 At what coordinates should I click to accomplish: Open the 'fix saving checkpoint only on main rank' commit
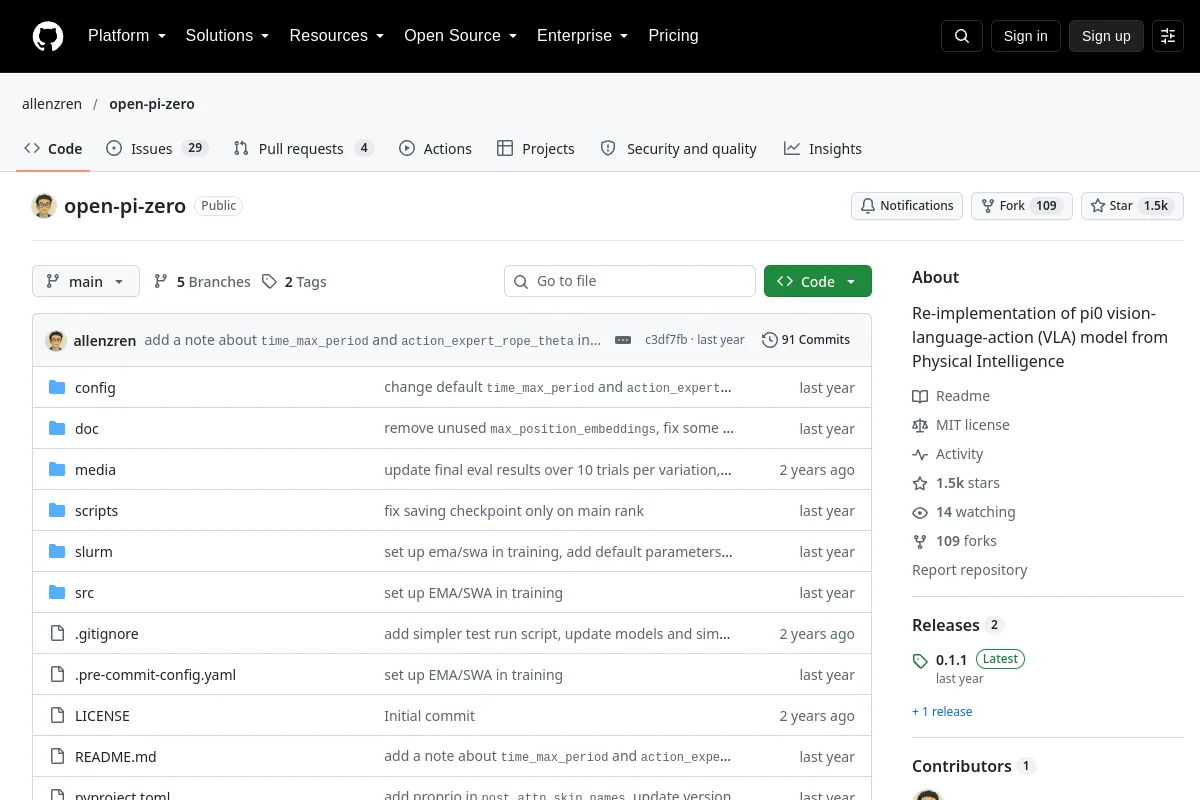click(514, 511)
